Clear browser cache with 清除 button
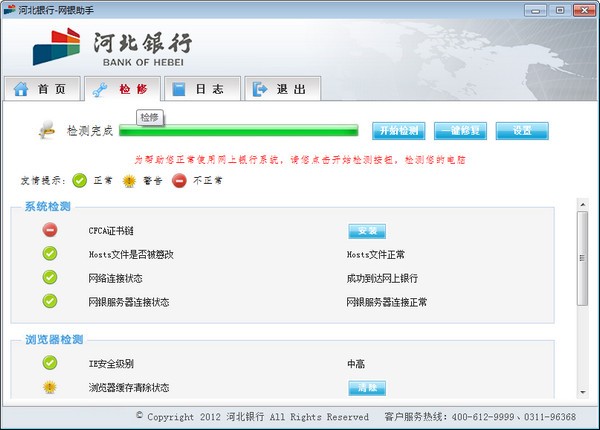The height and width of the screenshot is (430, 600). pos(367,388)
